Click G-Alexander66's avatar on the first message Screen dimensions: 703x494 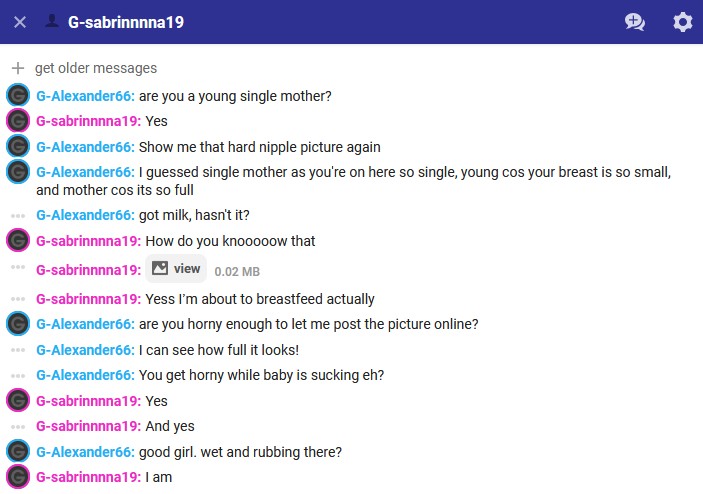(x=17, y=96)
